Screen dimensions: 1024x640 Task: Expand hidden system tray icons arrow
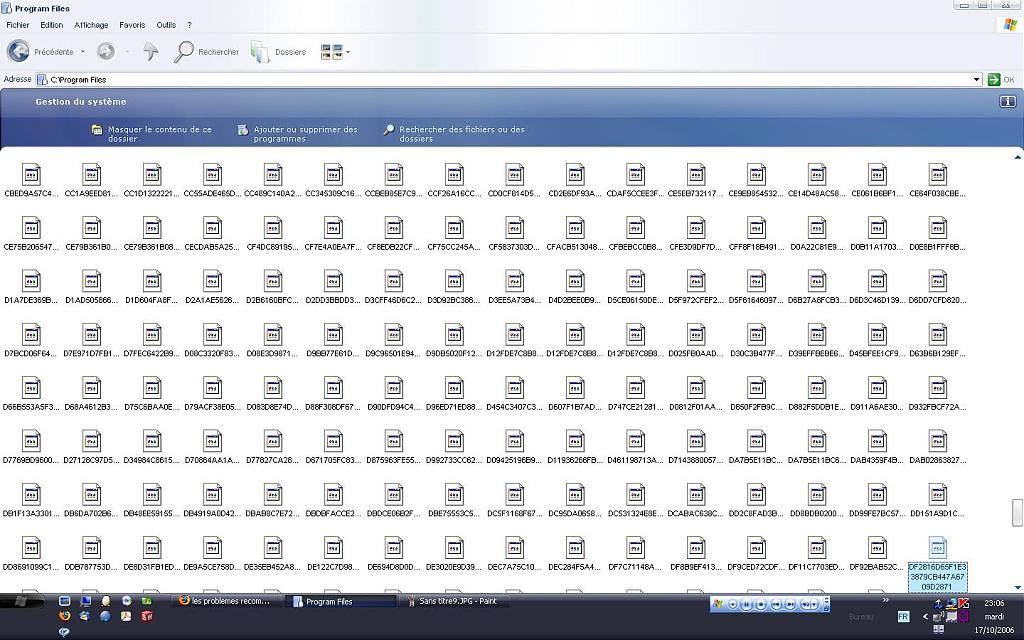[x=925, y=616]
